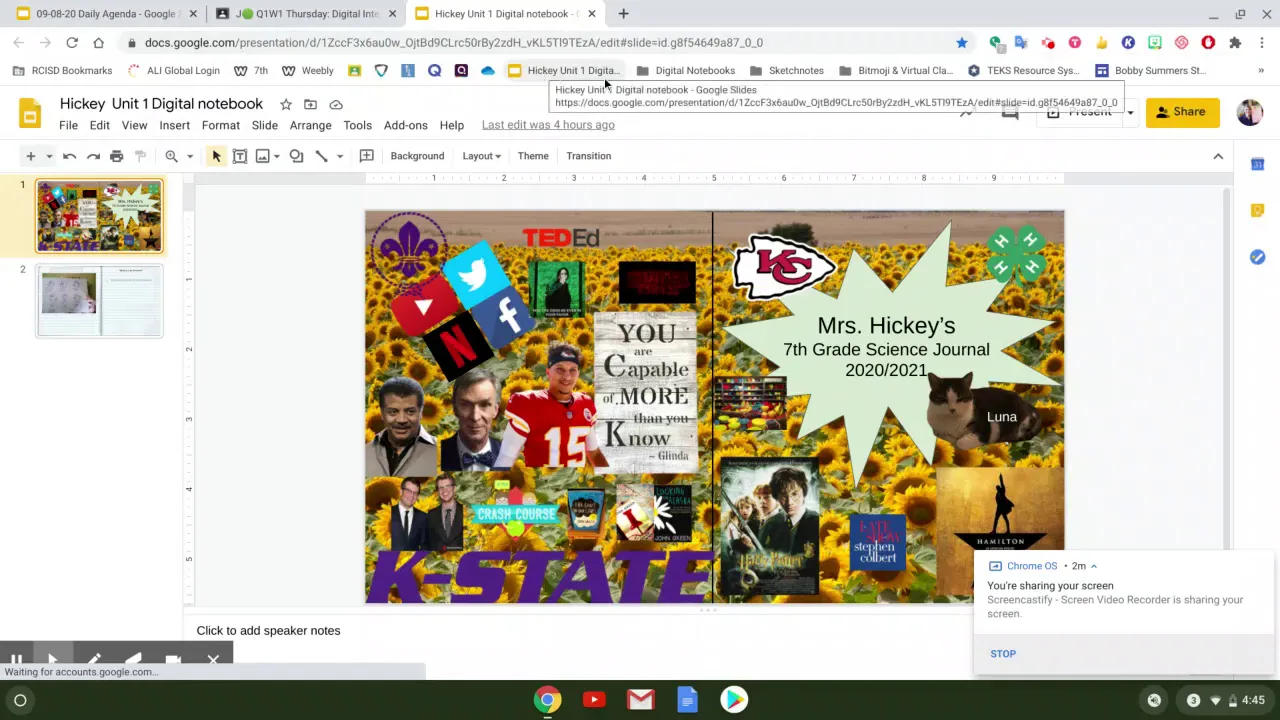
Task: Click the zoom magnifier tool
Action: click(x=172, y=156)
